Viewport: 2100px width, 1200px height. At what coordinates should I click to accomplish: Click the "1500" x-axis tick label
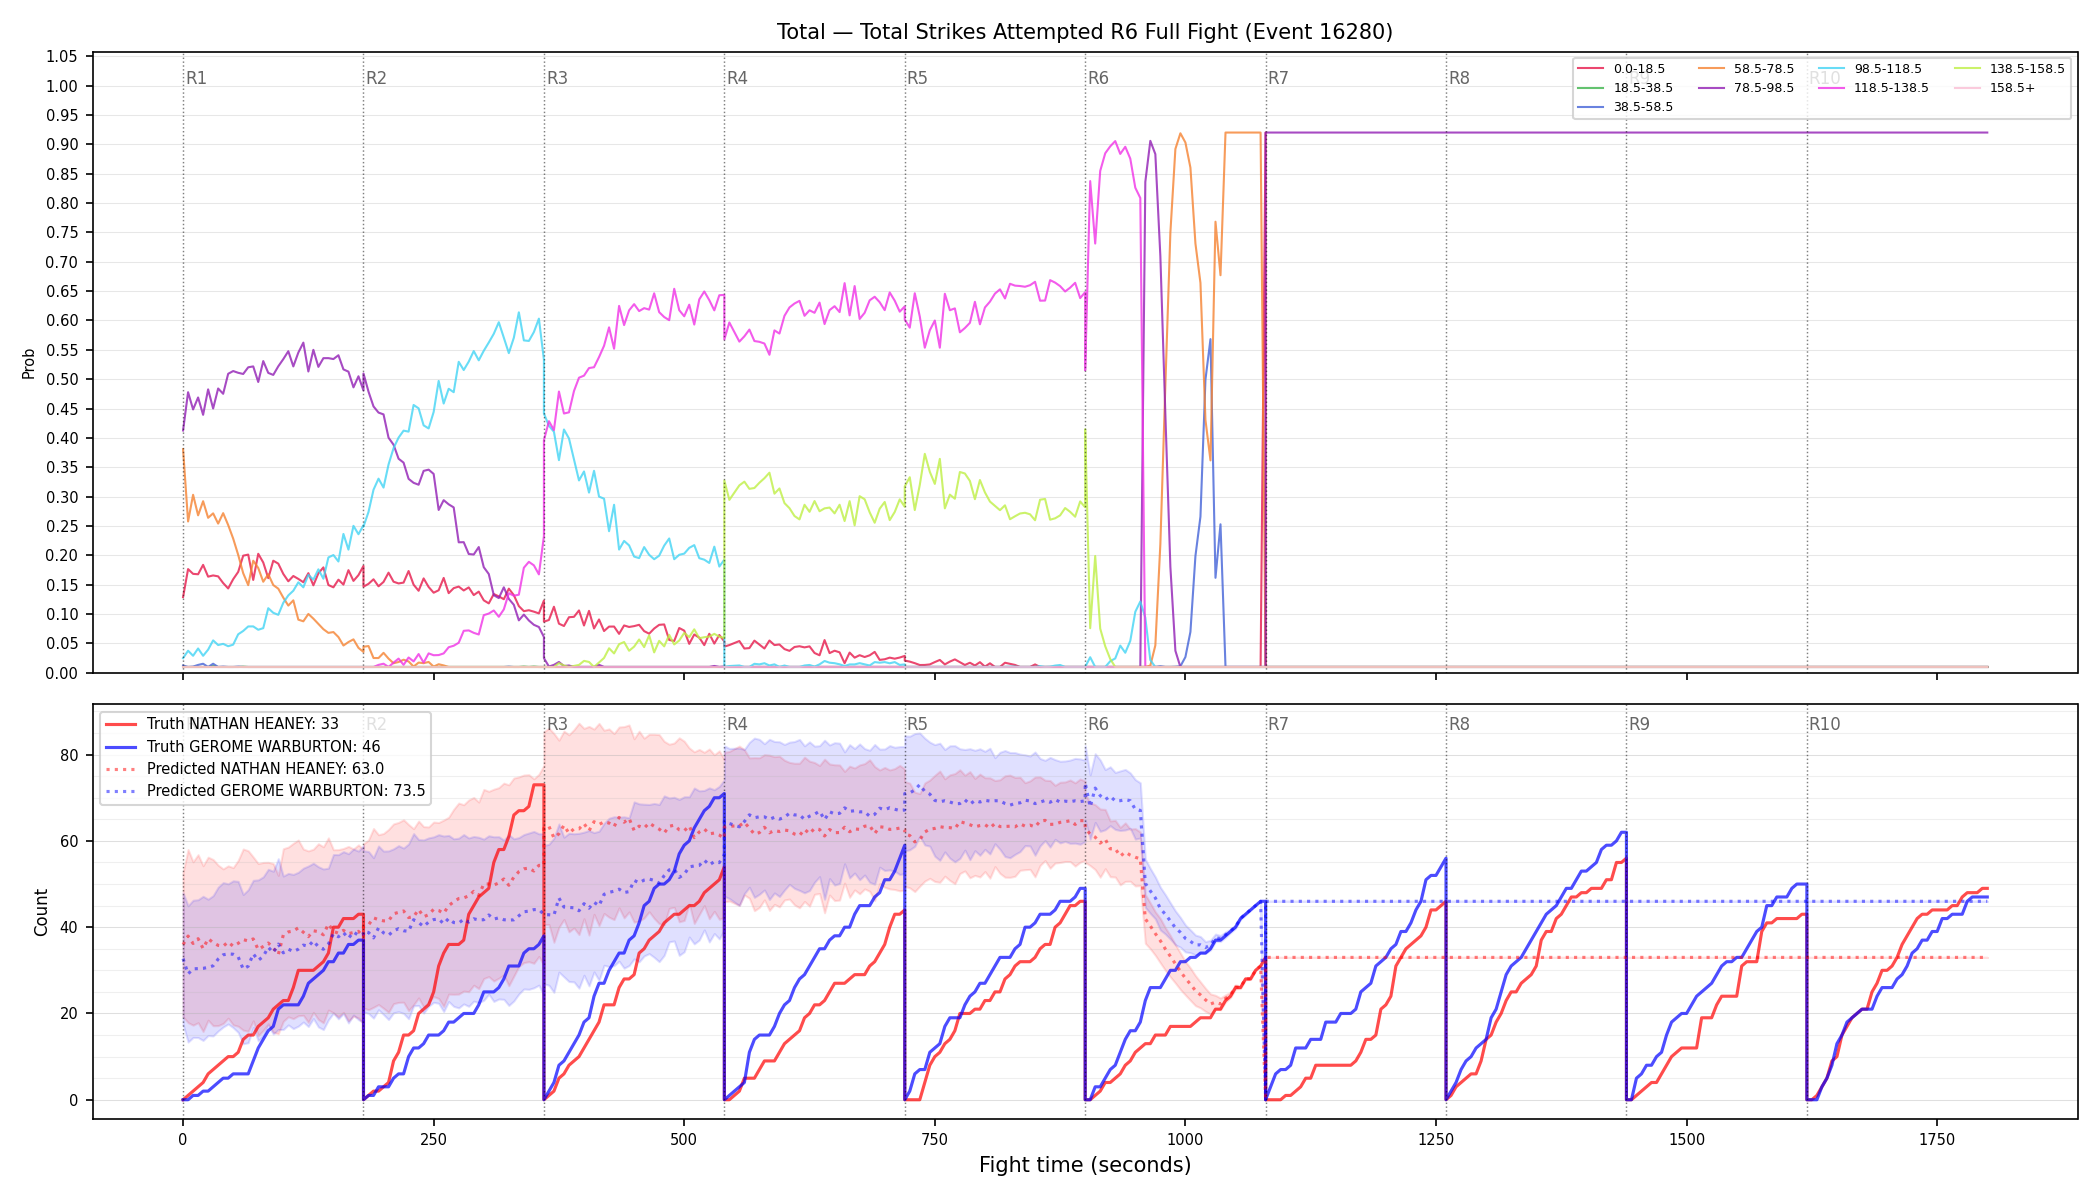tap(1687, 1139)
